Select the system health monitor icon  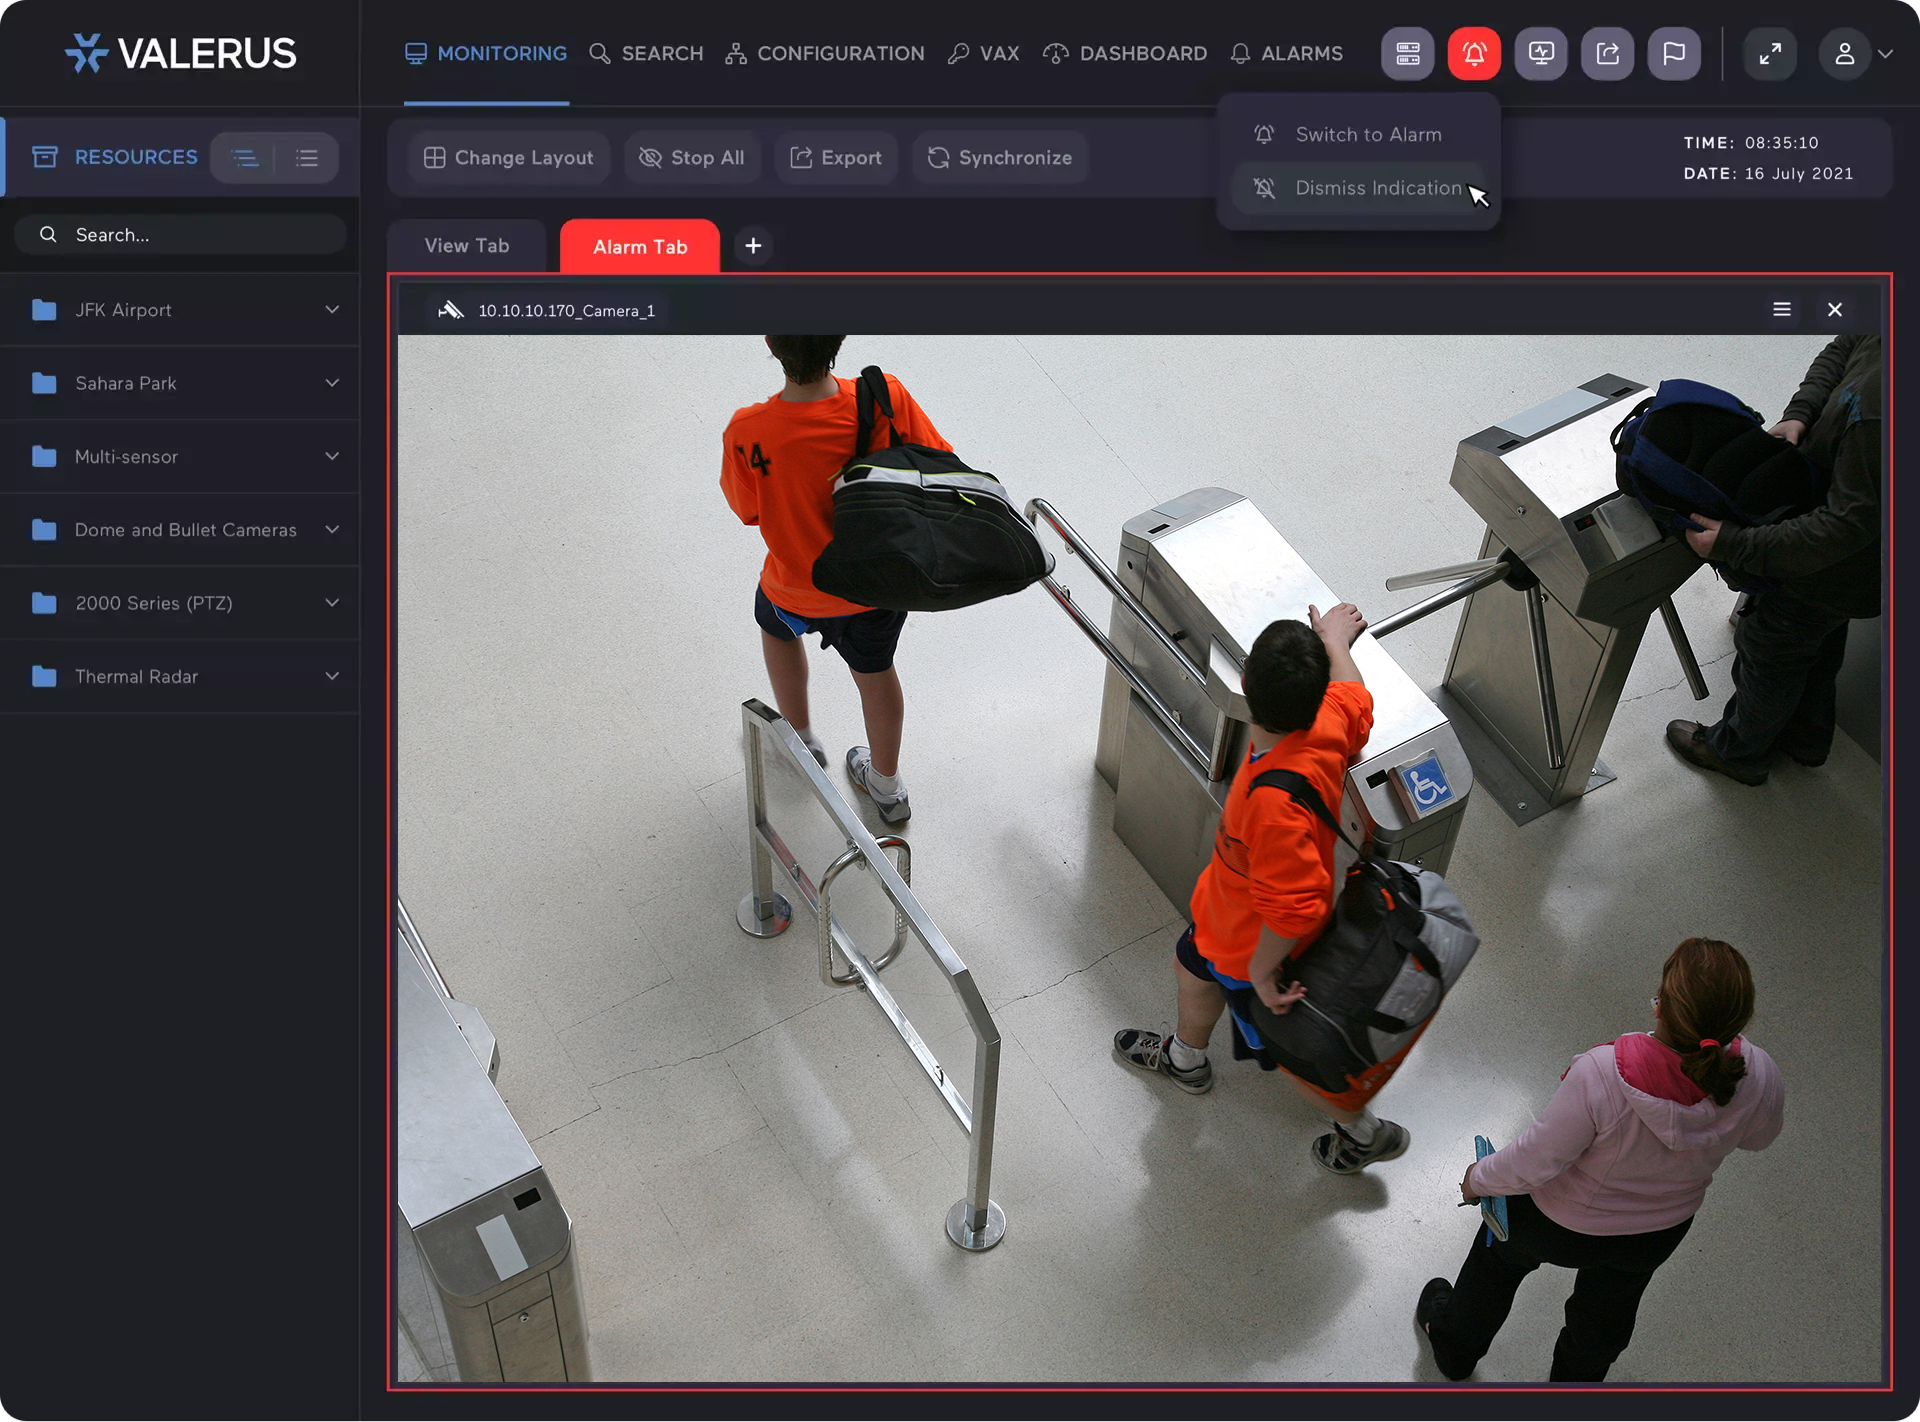tap(1540, 53)
